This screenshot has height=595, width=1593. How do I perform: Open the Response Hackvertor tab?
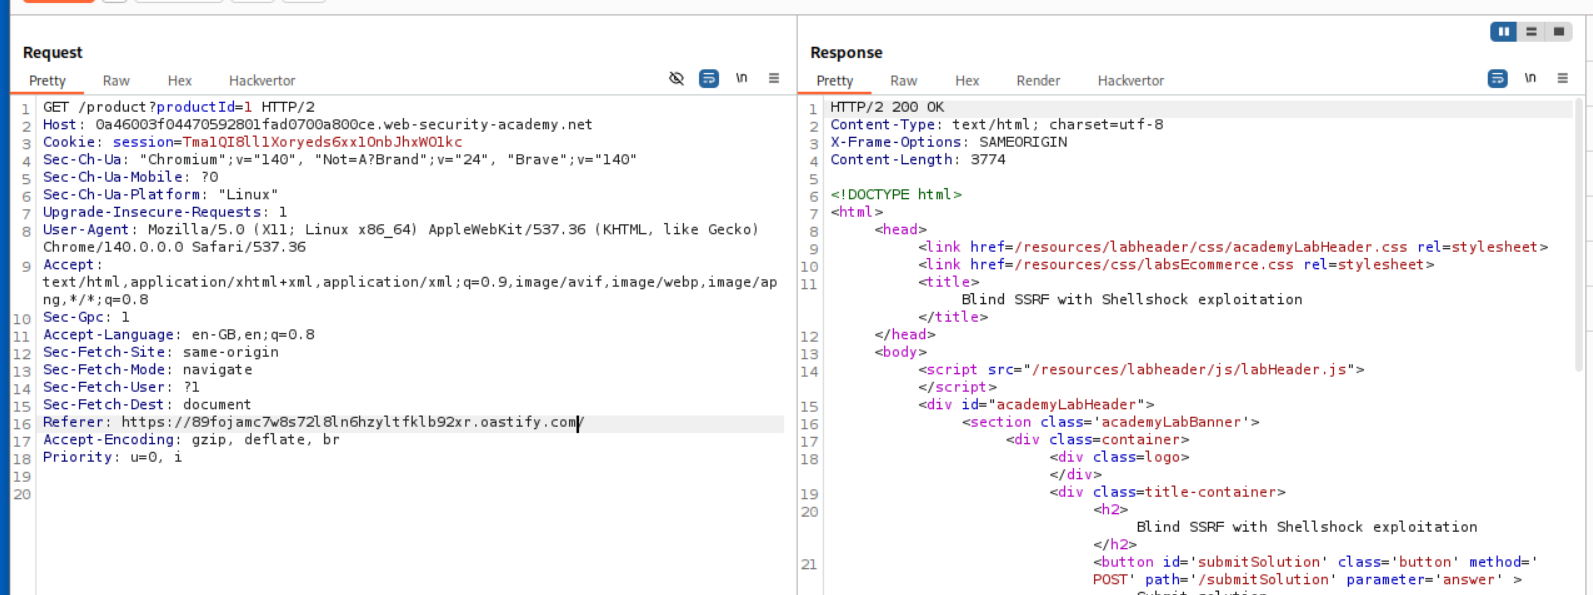click(1130, 81)
